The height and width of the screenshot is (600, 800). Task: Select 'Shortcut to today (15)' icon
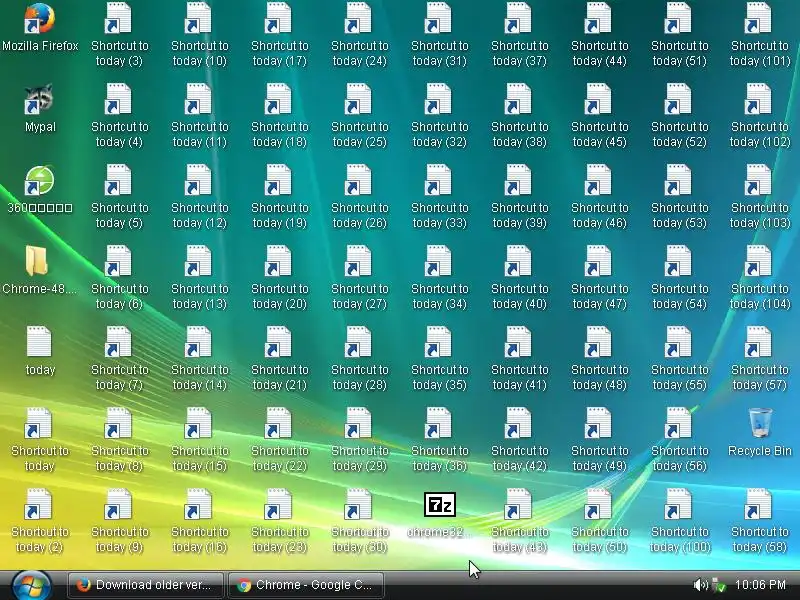[199, 440]
